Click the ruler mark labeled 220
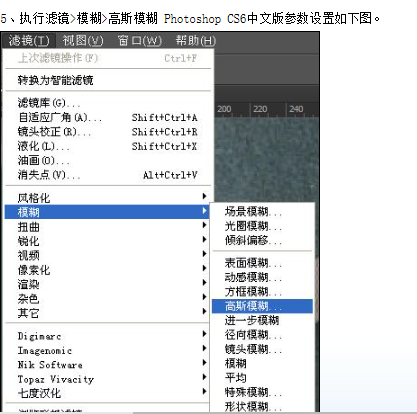 tap(260, 109)
